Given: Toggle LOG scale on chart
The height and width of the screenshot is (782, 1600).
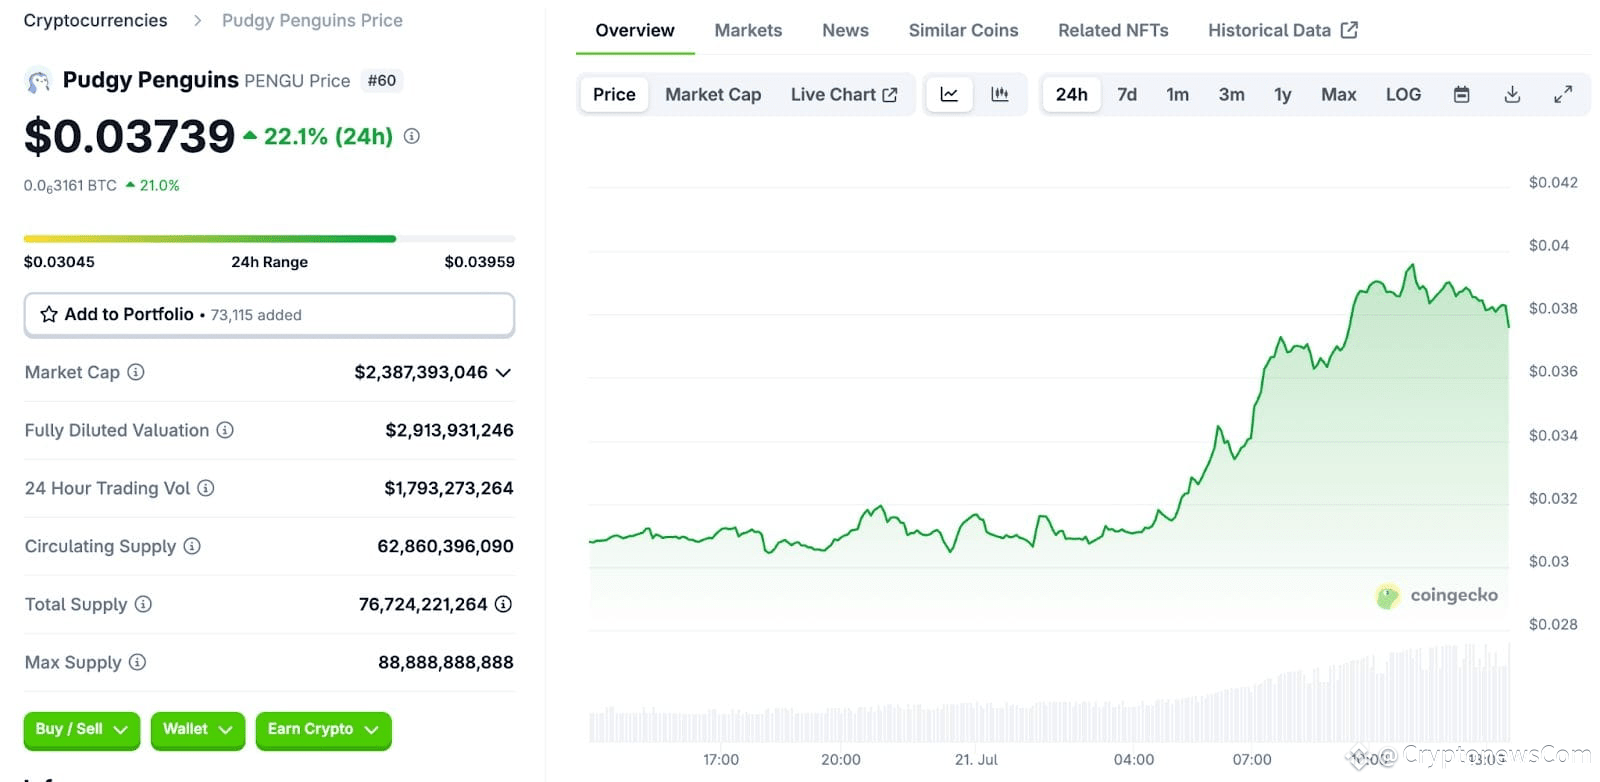Looking at the screenshot, I should pos(1403,94).
